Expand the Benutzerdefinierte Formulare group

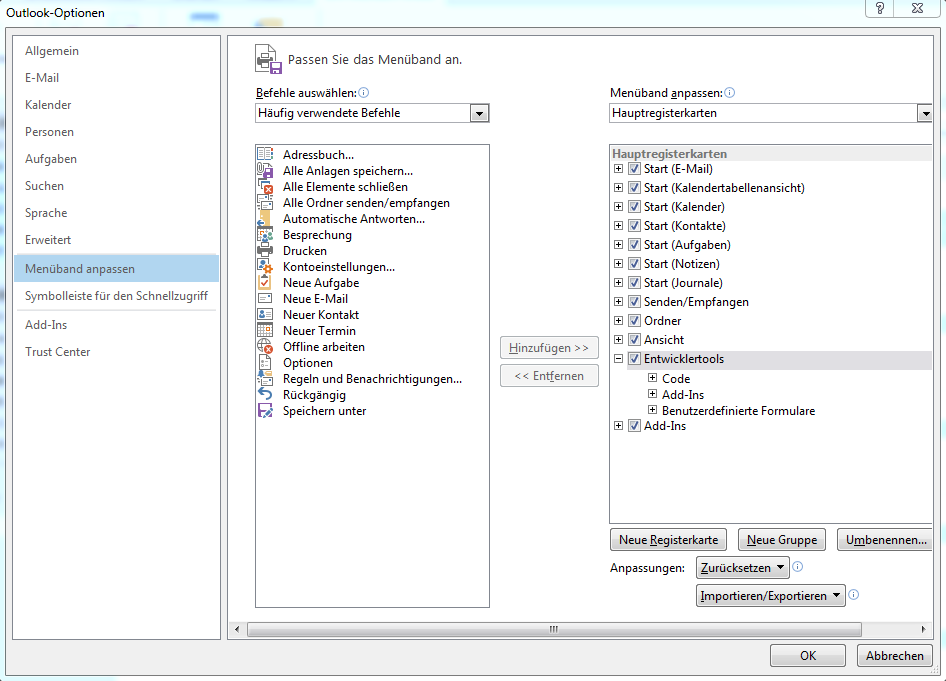652,410
